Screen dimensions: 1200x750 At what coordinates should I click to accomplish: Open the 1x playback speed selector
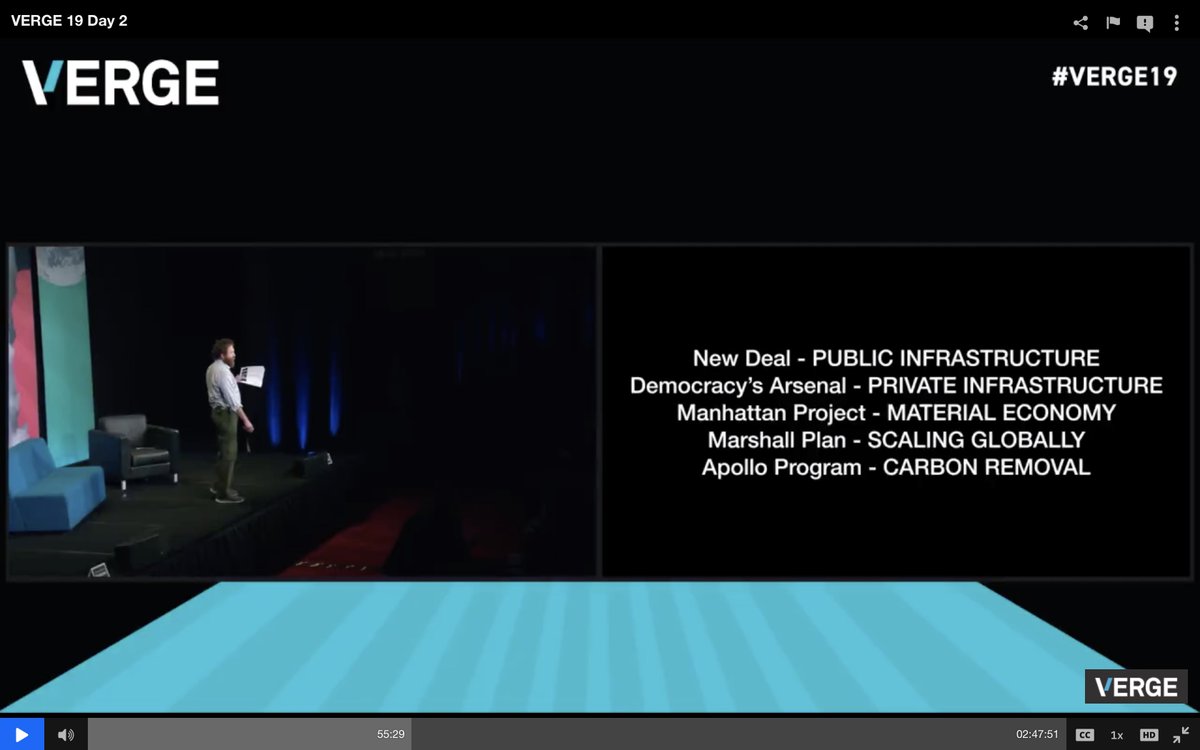click(1117, 735)
